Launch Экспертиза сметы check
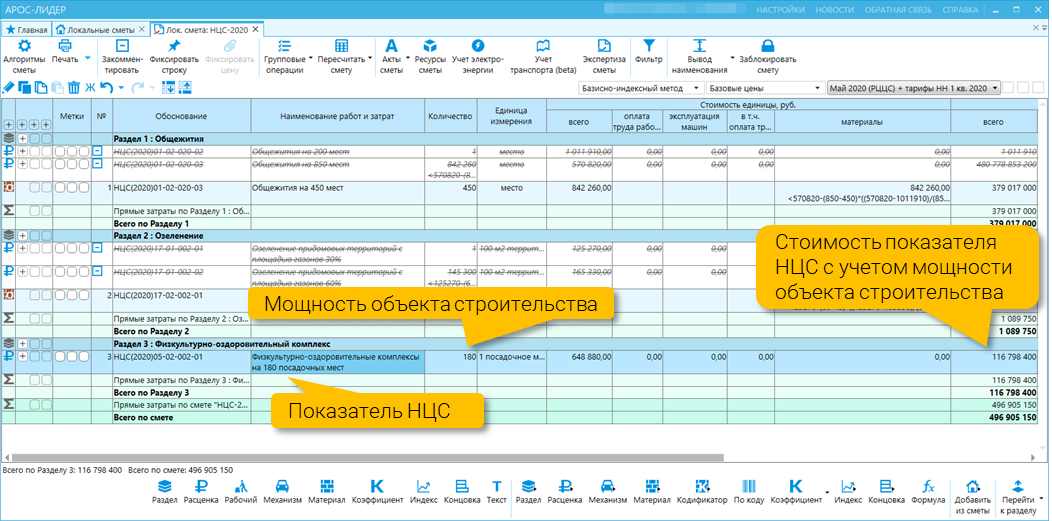Viewport: 1052px width, 521px height. point(604,46)
